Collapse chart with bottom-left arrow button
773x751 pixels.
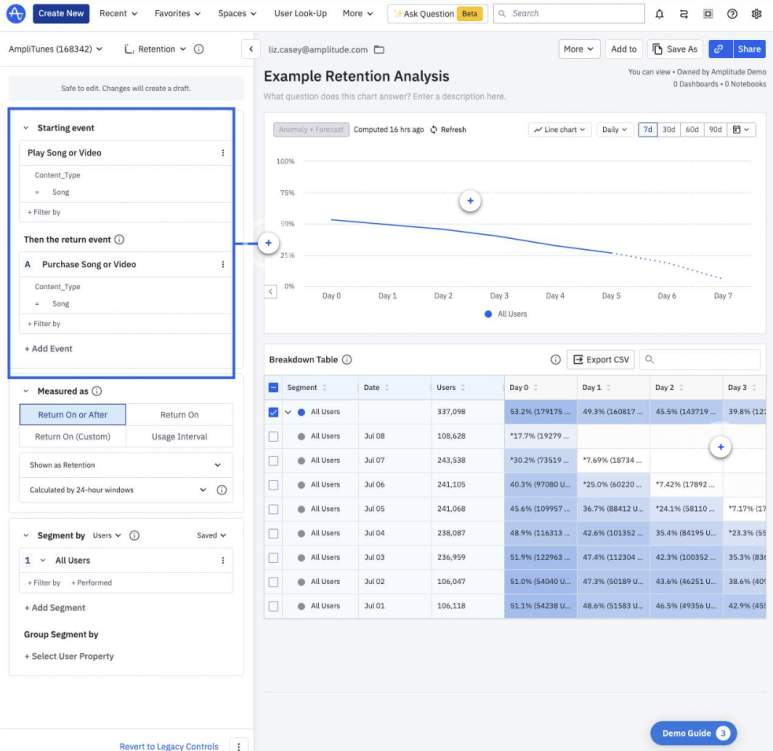(271, 291)
